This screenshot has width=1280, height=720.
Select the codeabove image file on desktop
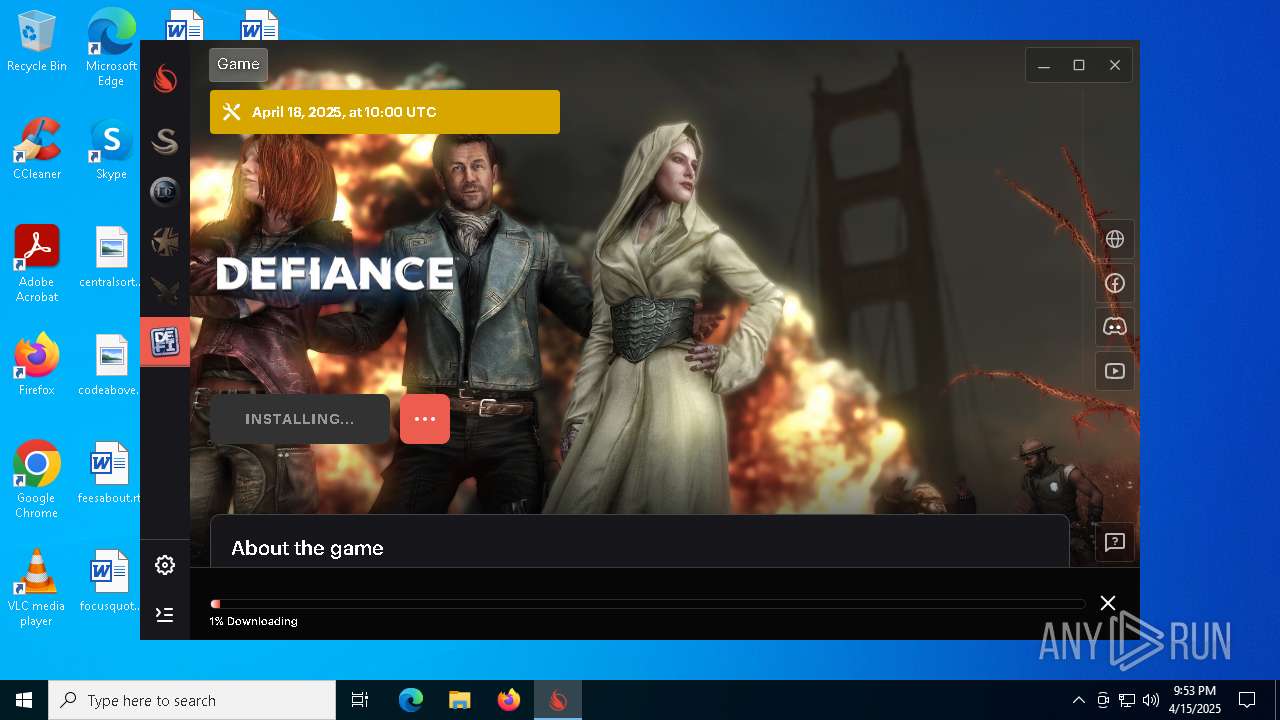111,364
